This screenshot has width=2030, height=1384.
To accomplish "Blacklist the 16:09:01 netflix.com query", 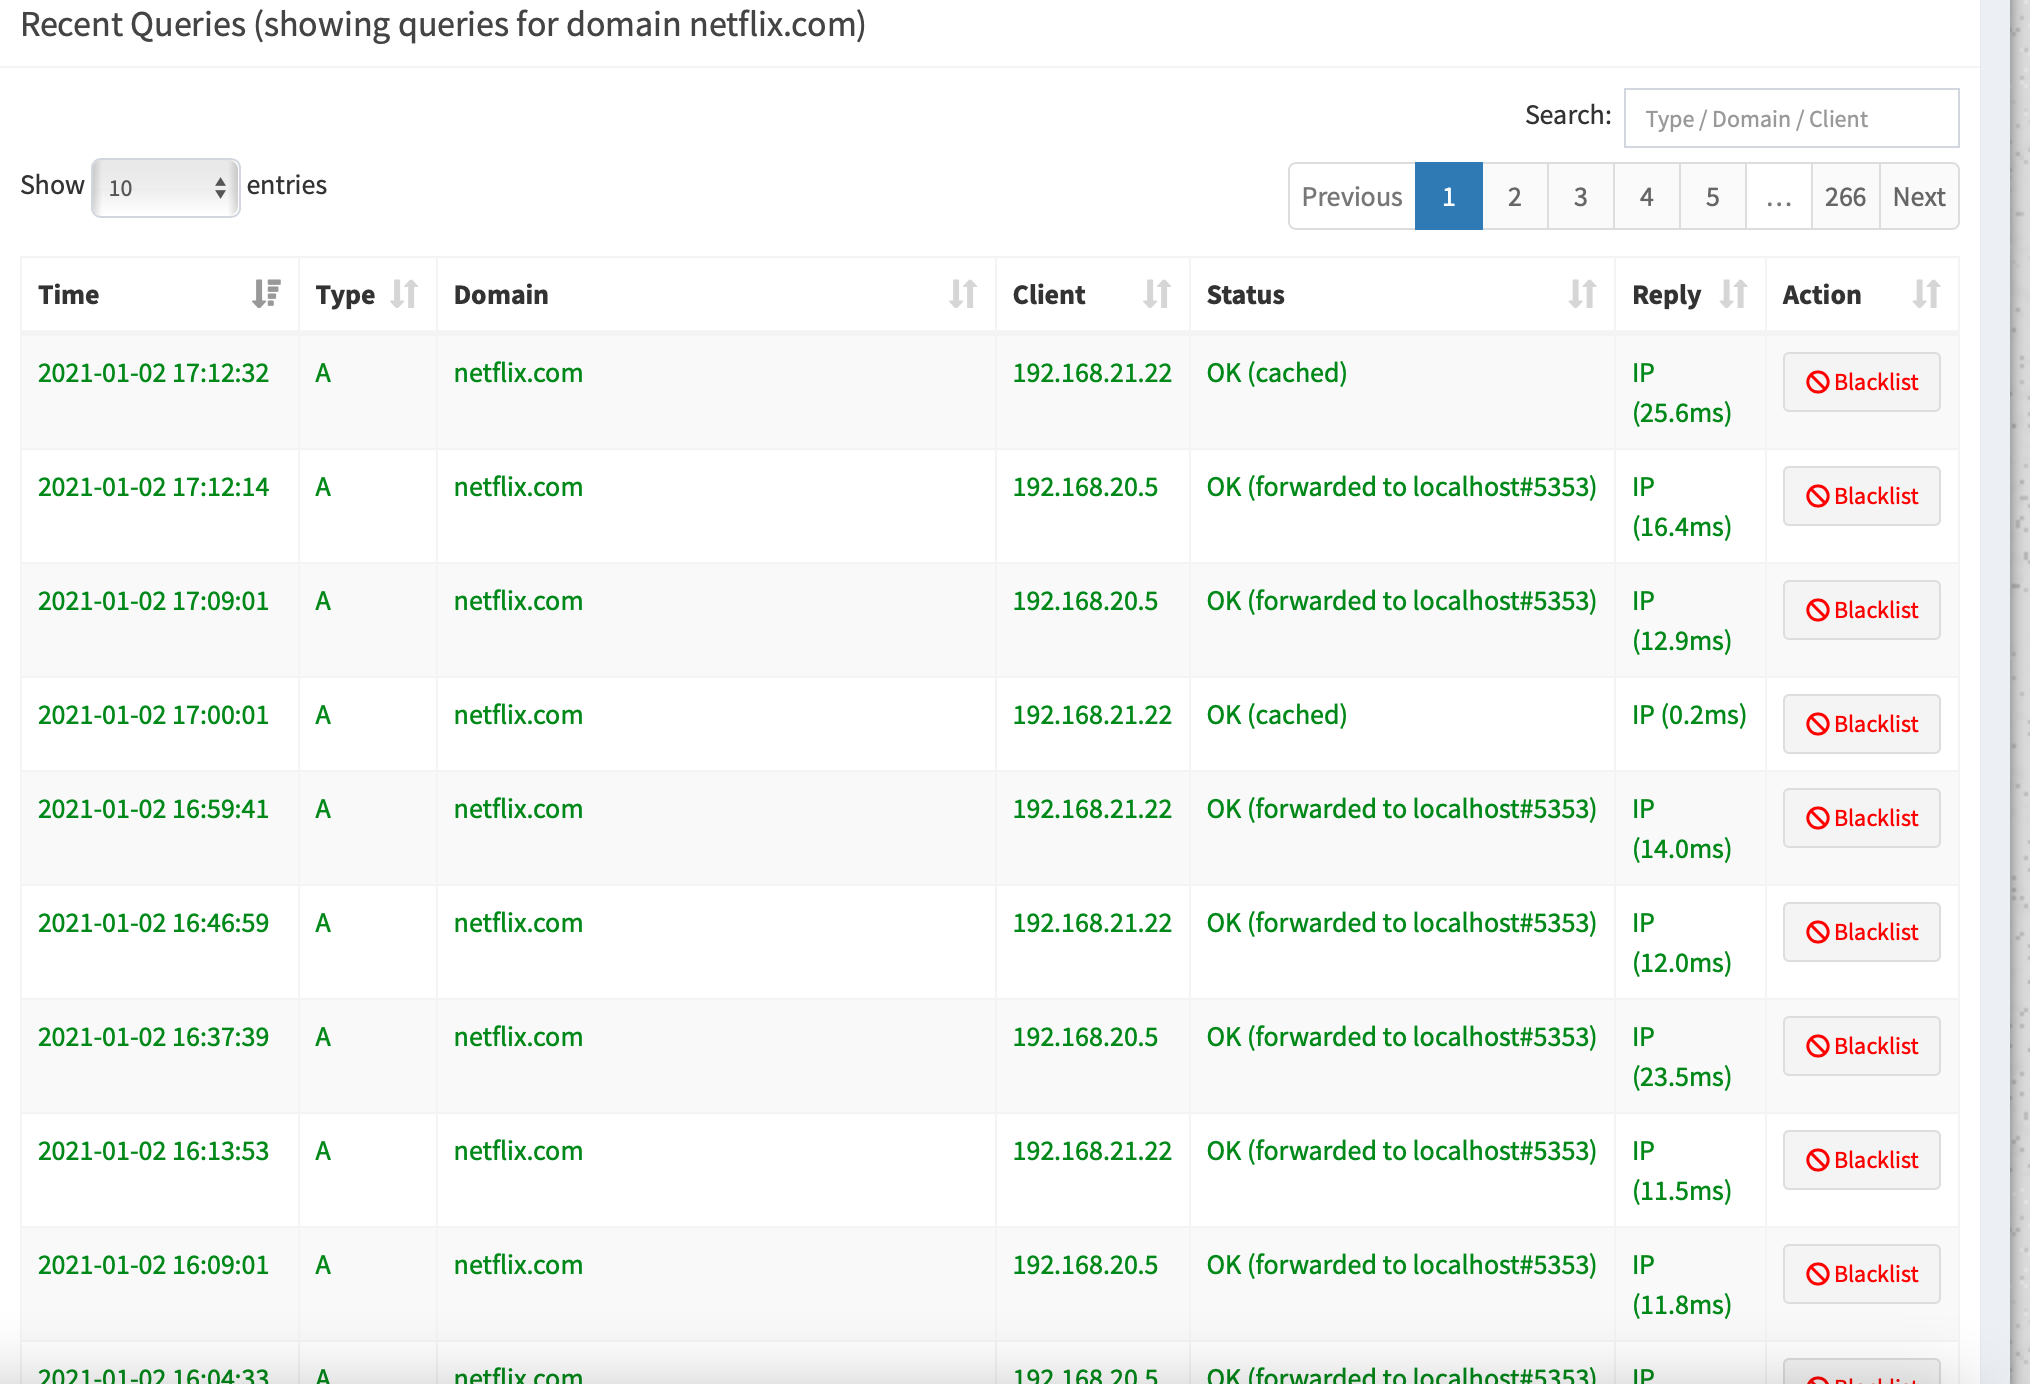I will point(1861,1274).
